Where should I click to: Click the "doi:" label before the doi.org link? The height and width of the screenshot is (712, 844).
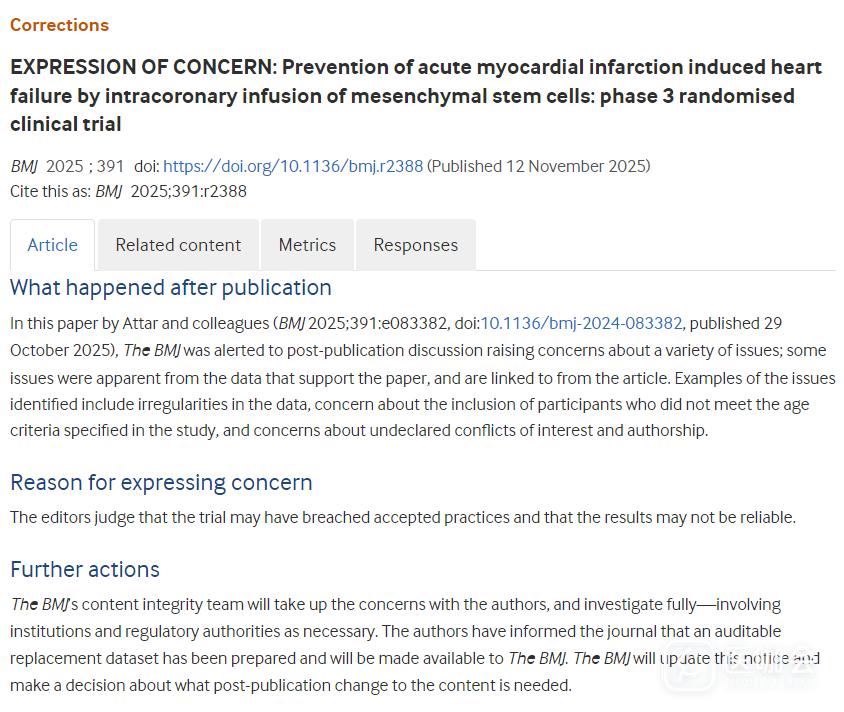(x=146, y=166)
